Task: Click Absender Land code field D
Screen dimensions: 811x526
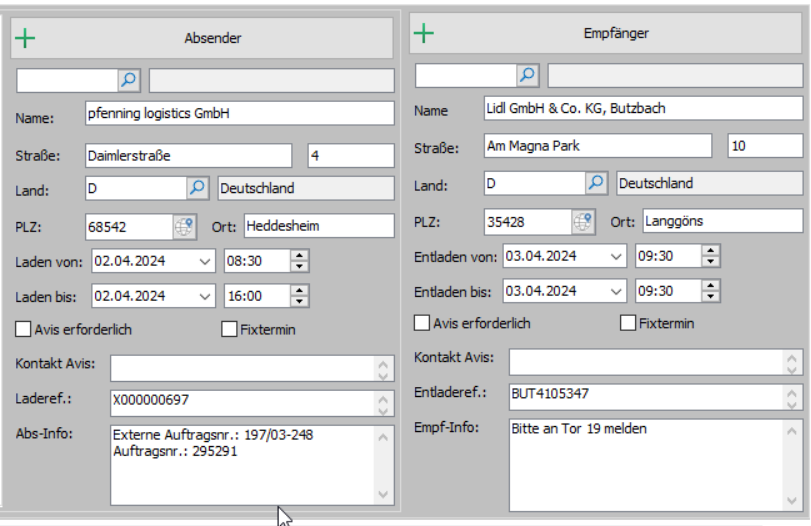Action: [x=136, y=188]
